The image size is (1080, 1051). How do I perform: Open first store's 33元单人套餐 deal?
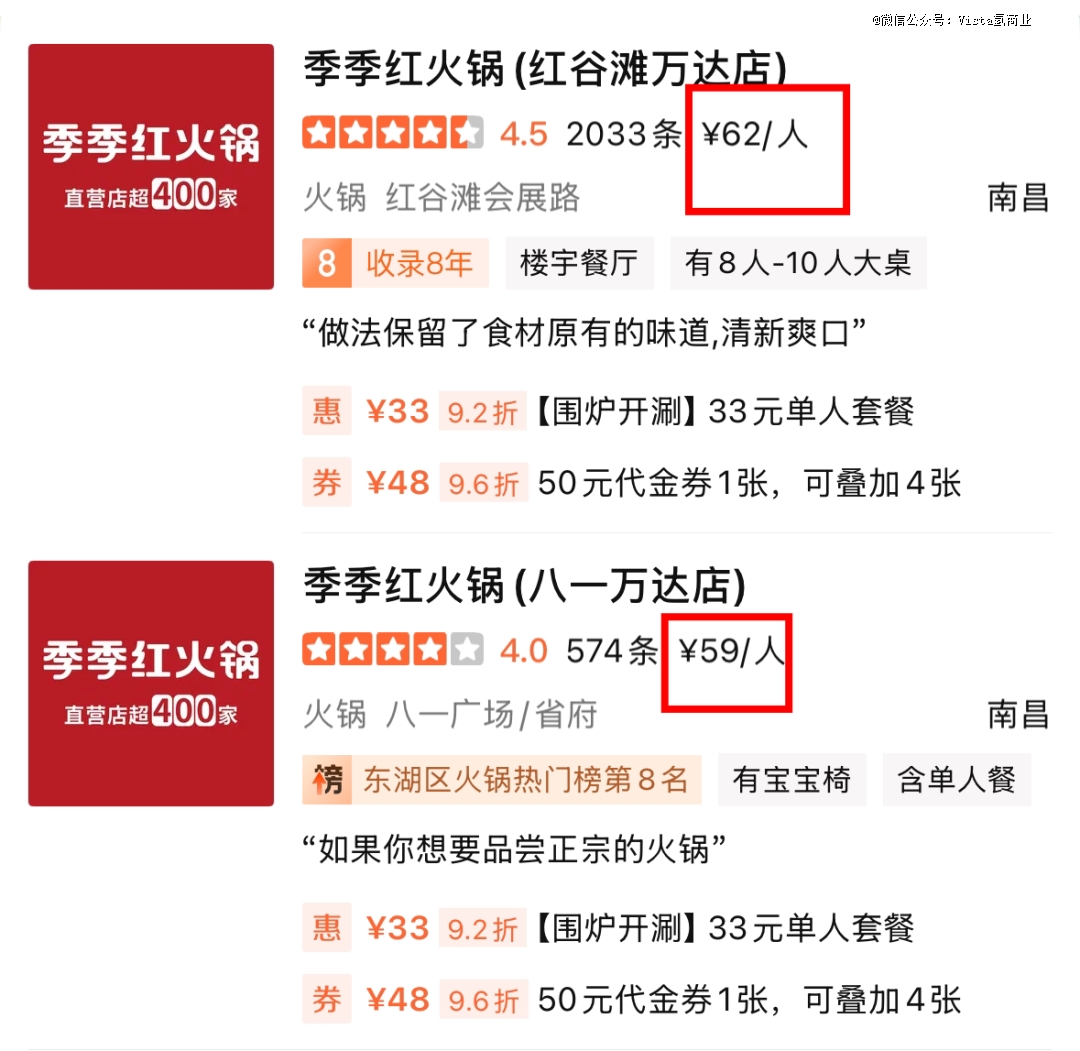(x=725, y=411)
